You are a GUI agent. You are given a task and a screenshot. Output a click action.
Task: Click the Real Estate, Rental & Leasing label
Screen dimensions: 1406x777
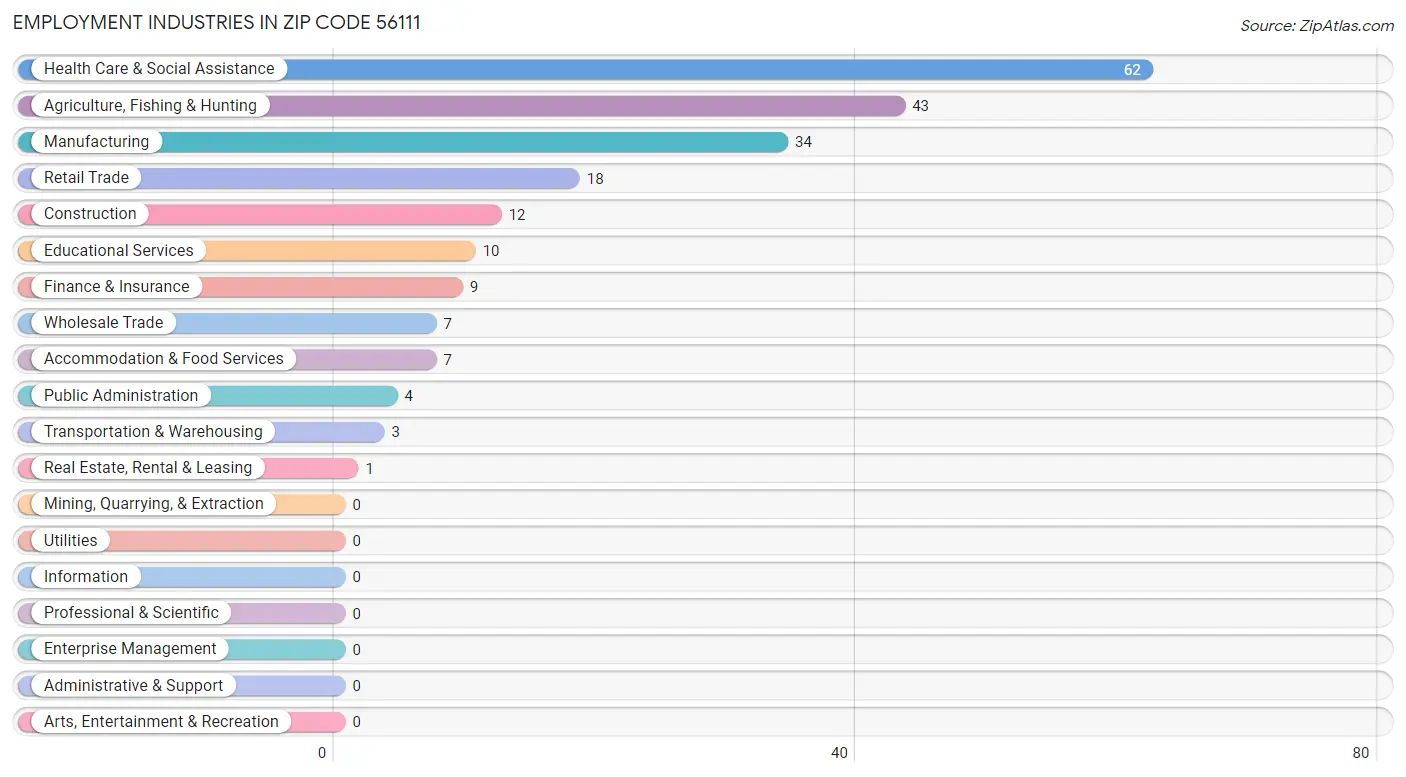point(148,468)
